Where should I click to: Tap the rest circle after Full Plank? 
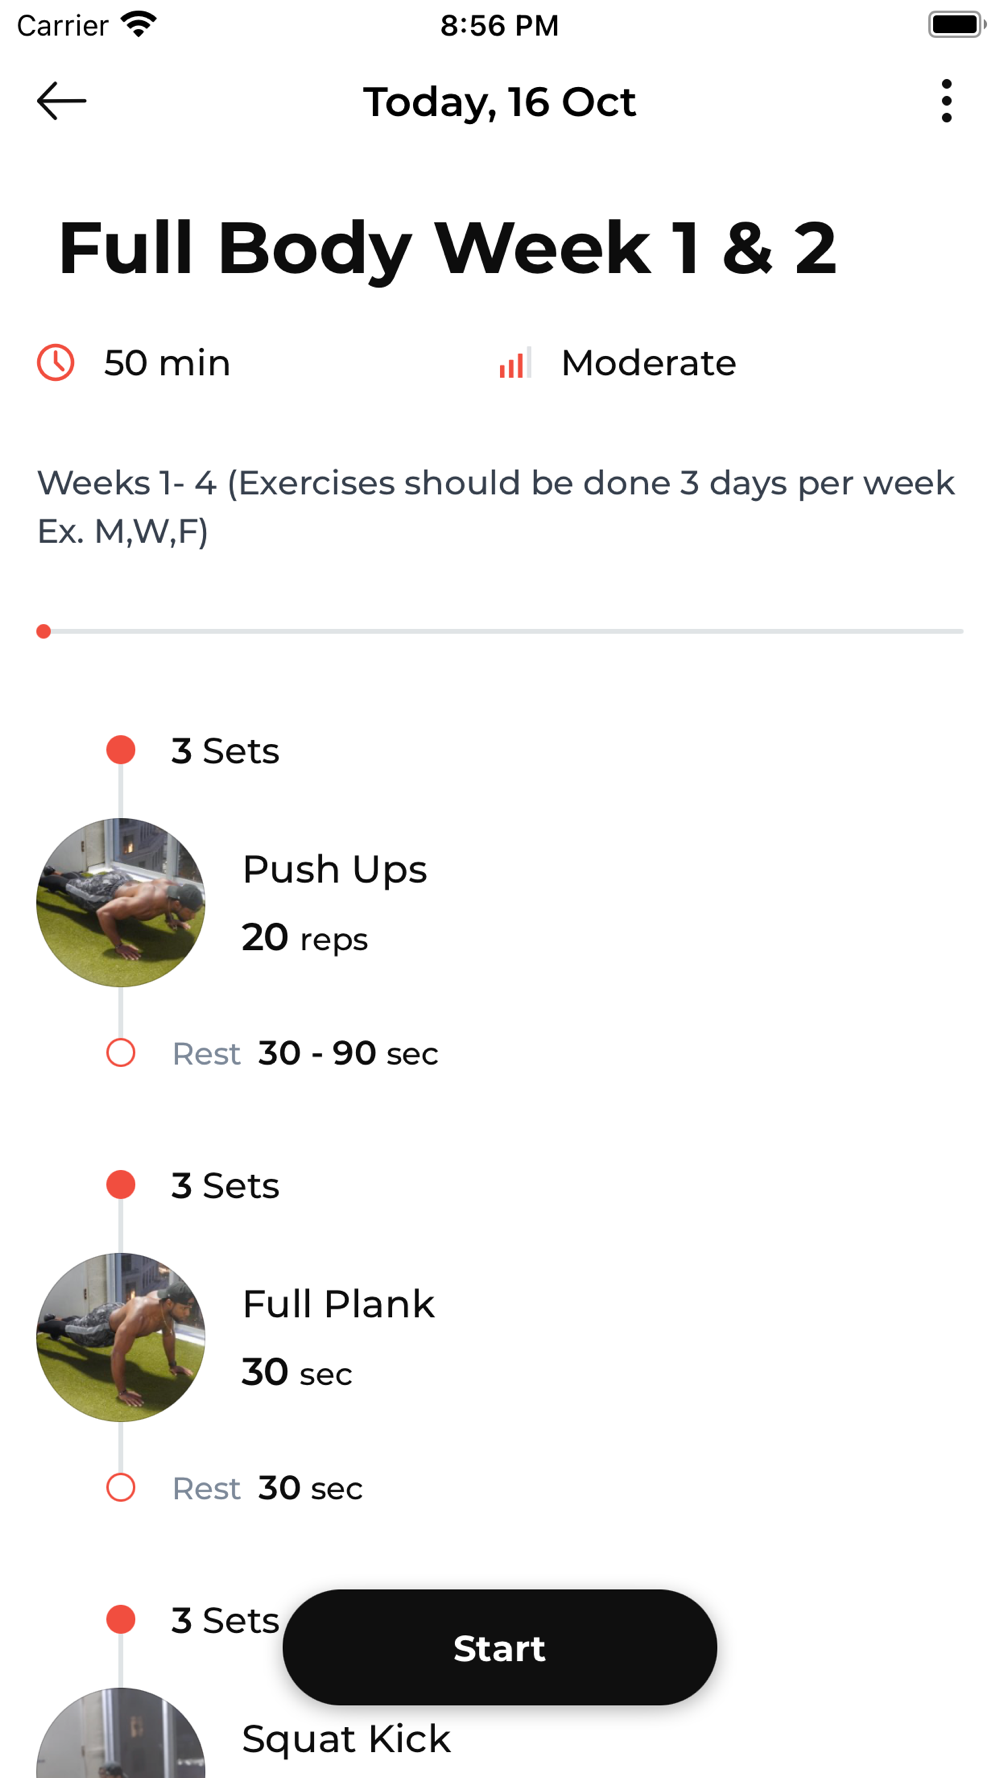point(121,1488)
